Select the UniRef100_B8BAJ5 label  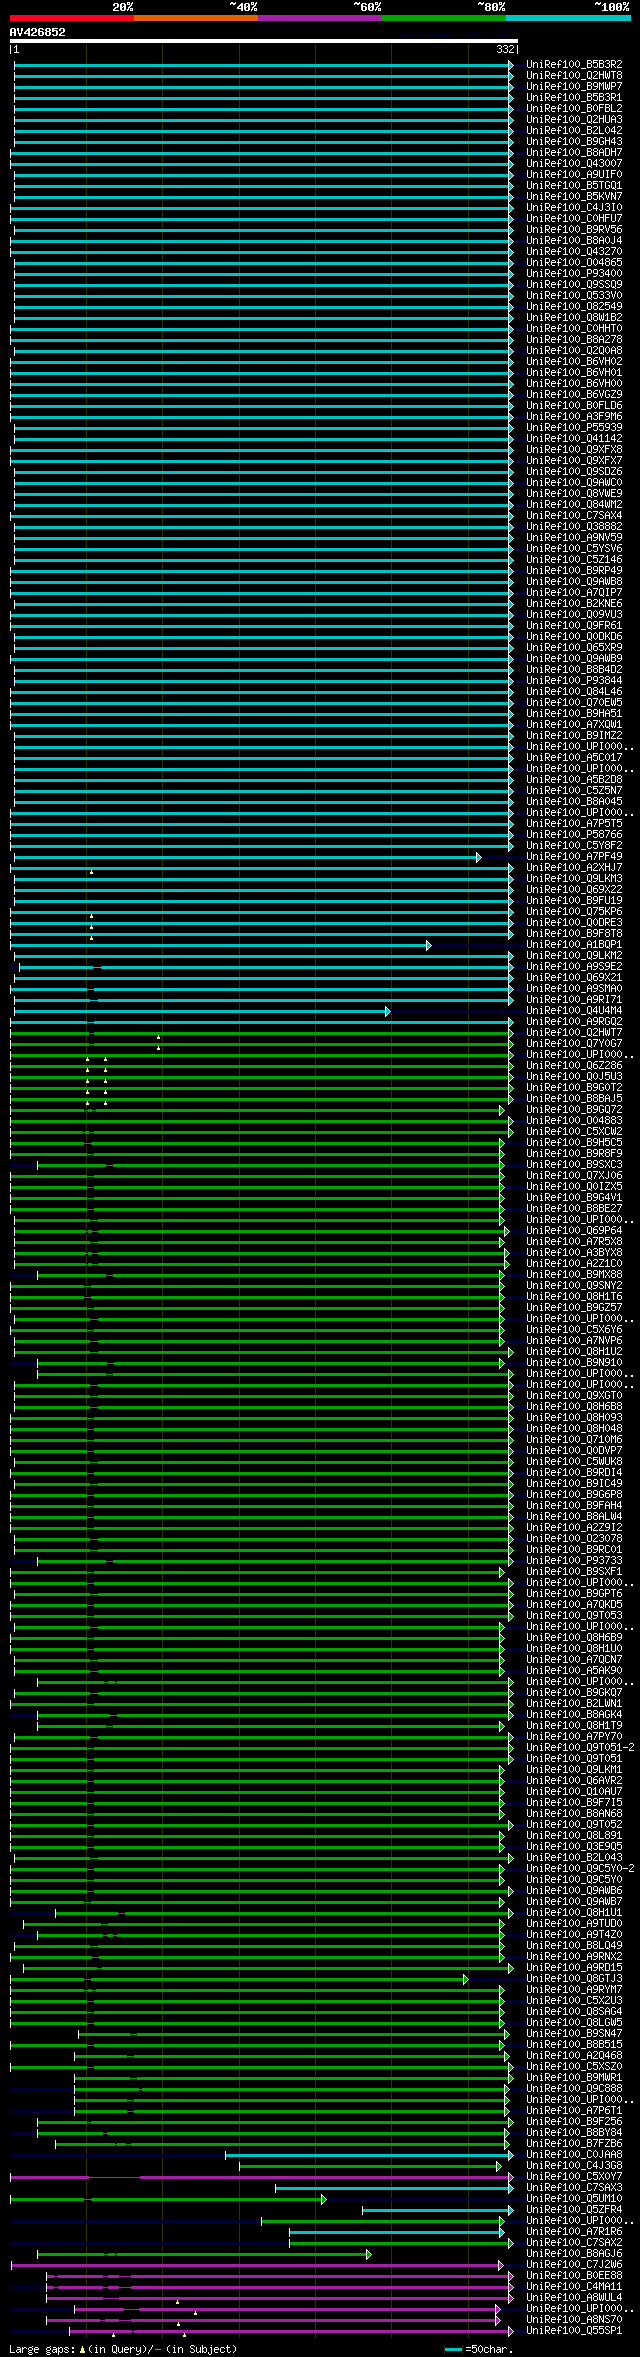click(x=574, y=1099)
